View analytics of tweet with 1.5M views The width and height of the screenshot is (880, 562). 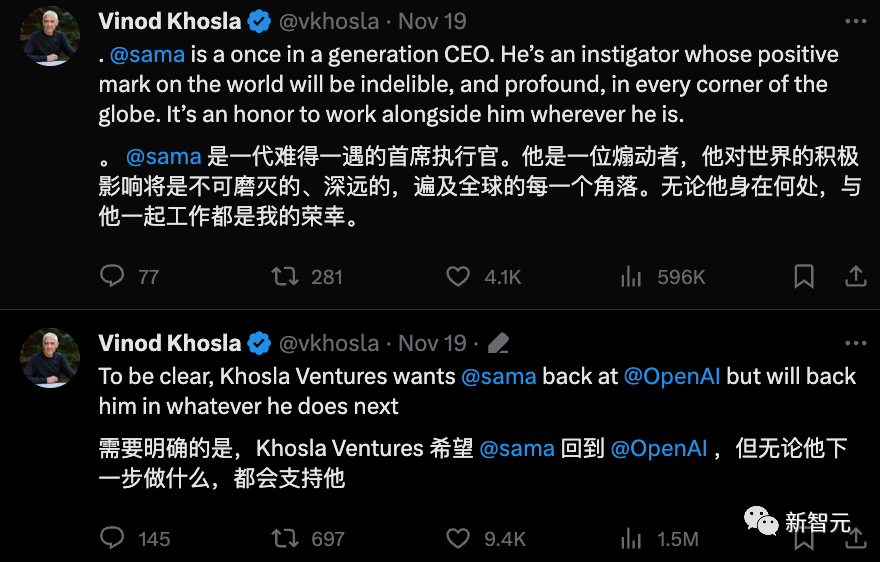631,539
